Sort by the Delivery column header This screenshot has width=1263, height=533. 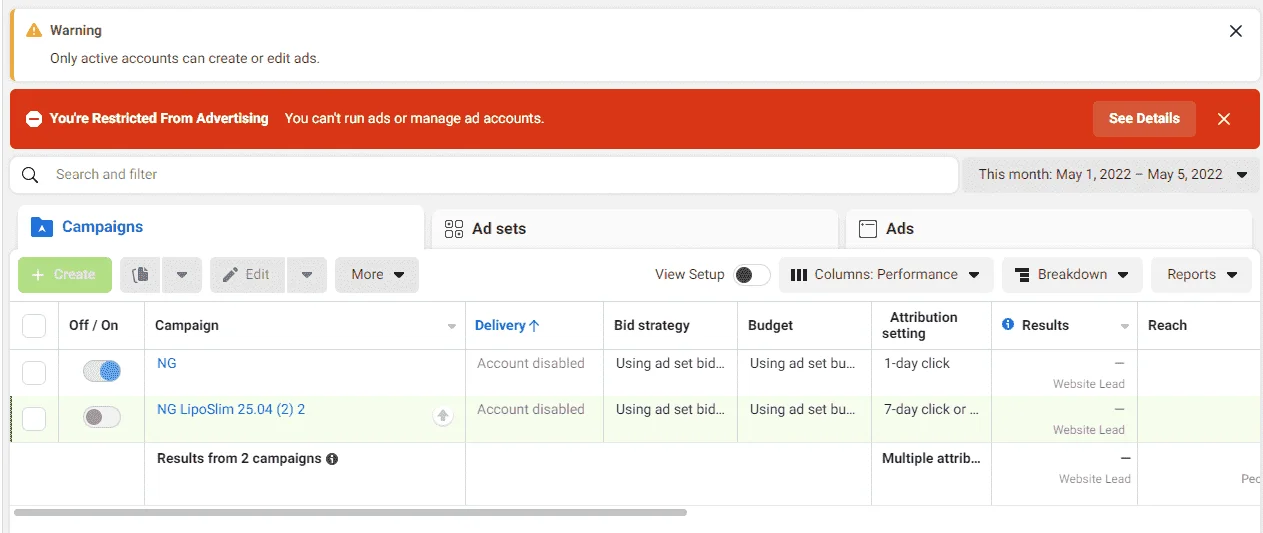tap(507, 326)
